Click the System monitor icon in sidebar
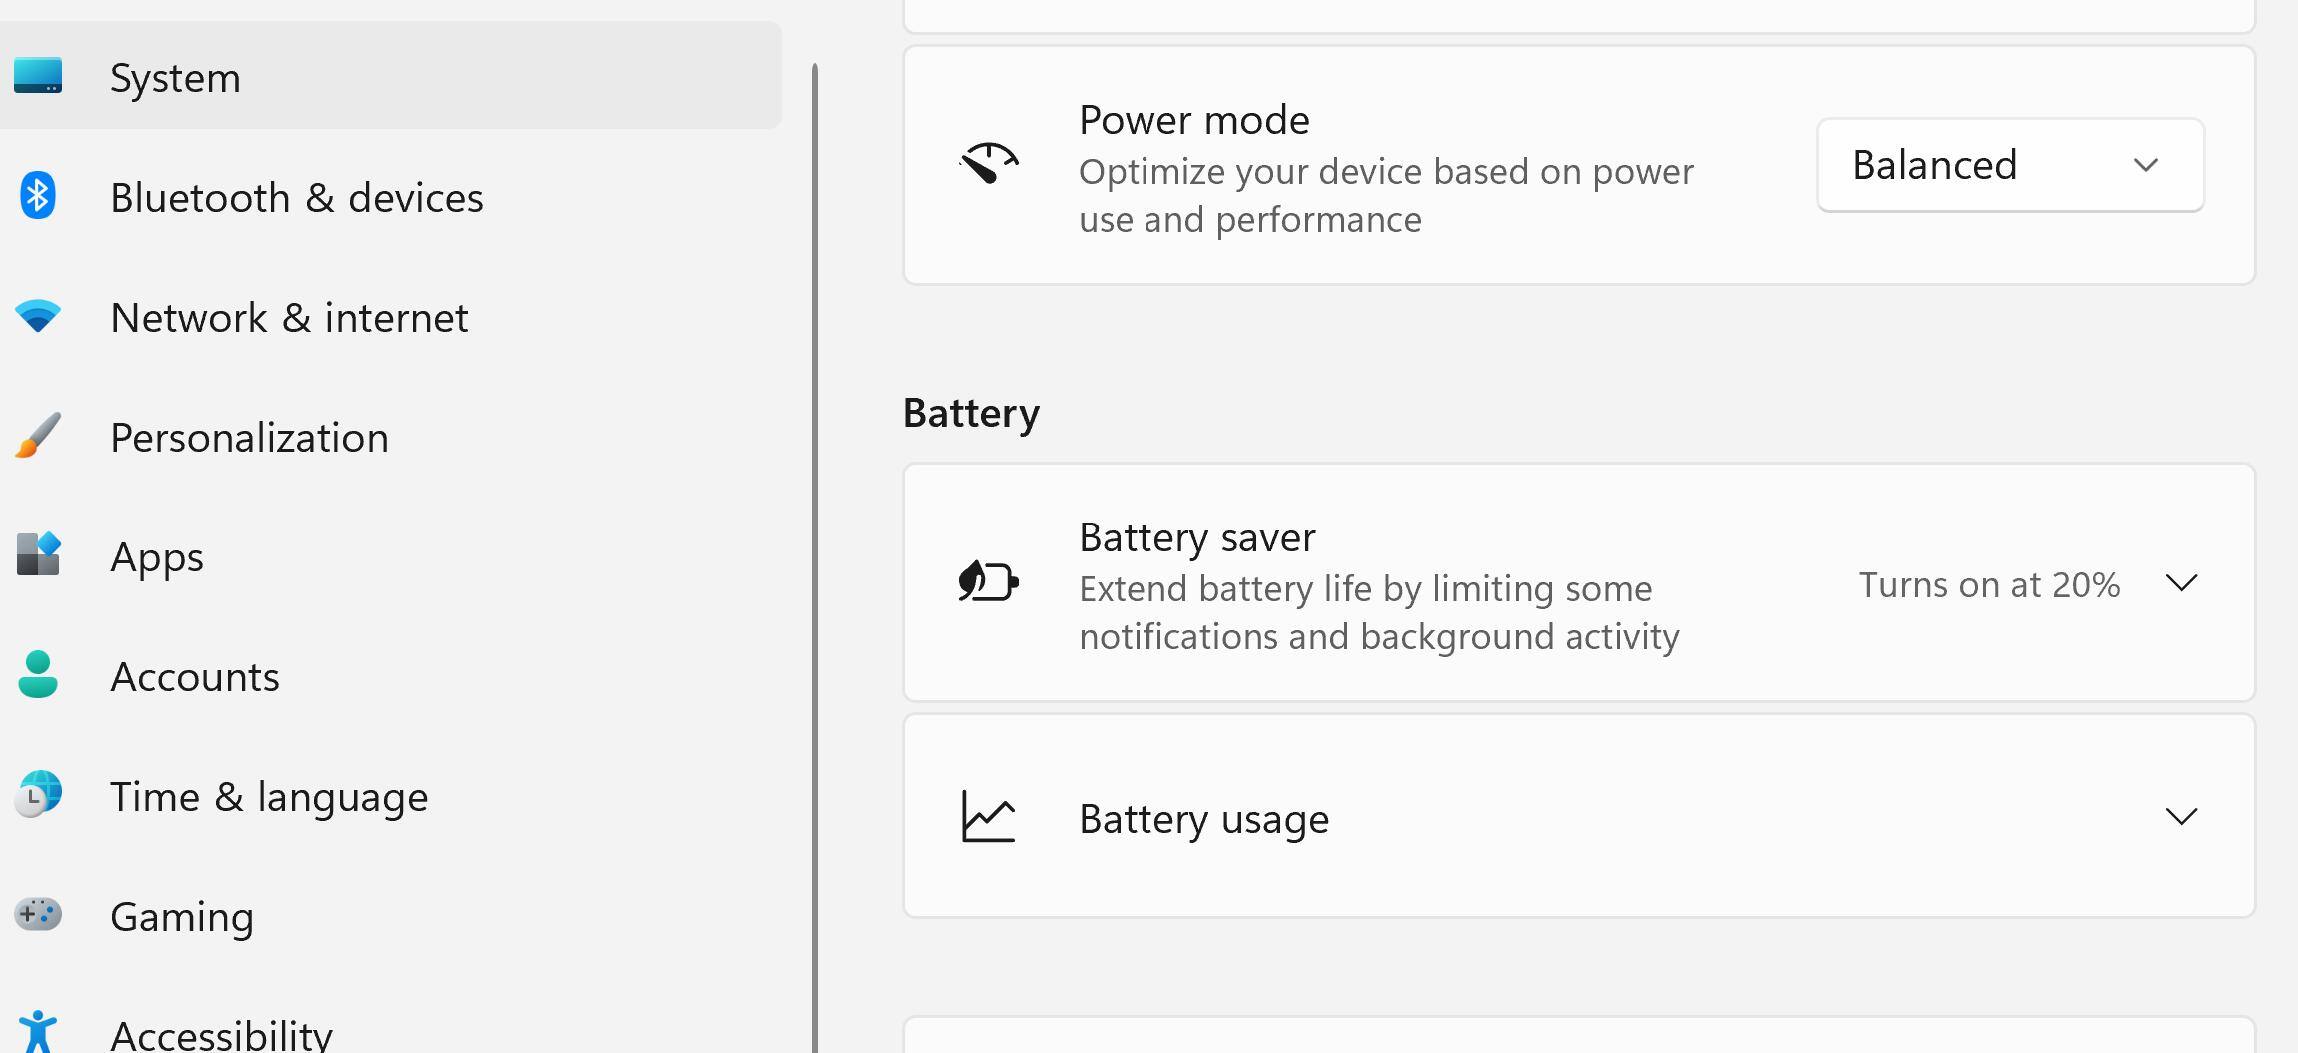Image resolution: width=2298 pixels, height=1053 pixels. click(x=38, y=76)
